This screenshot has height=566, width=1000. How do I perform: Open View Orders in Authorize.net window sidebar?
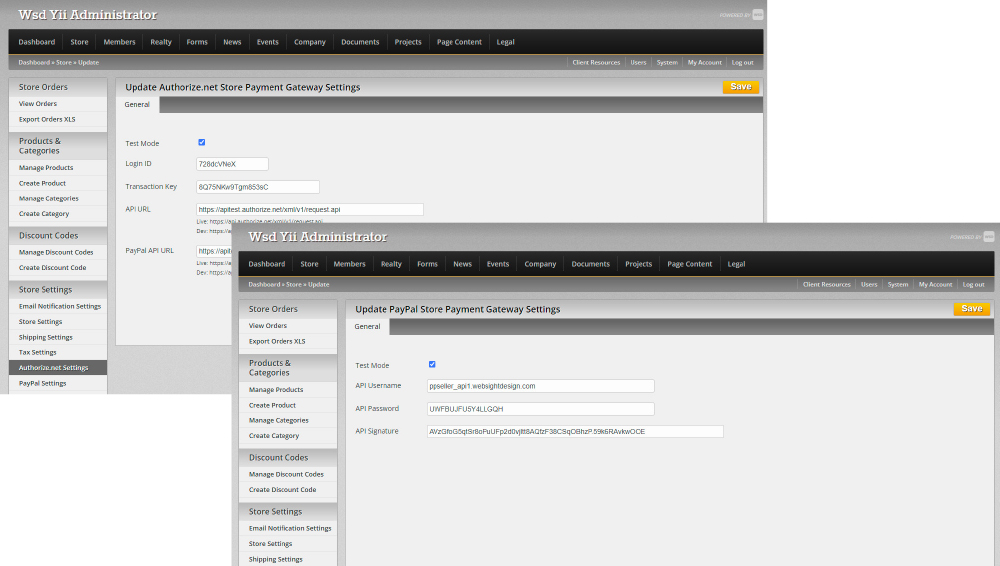point(38,103)
